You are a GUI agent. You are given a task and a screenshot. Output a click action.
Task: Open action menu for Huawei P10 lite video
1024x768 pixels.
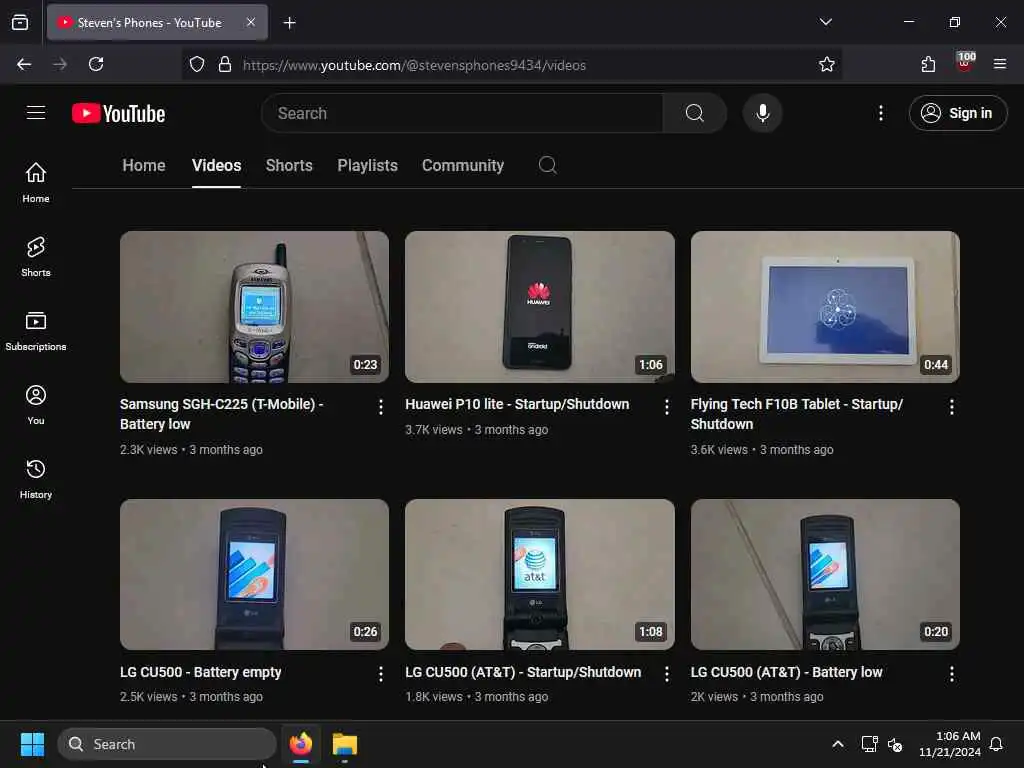[666, 407]
